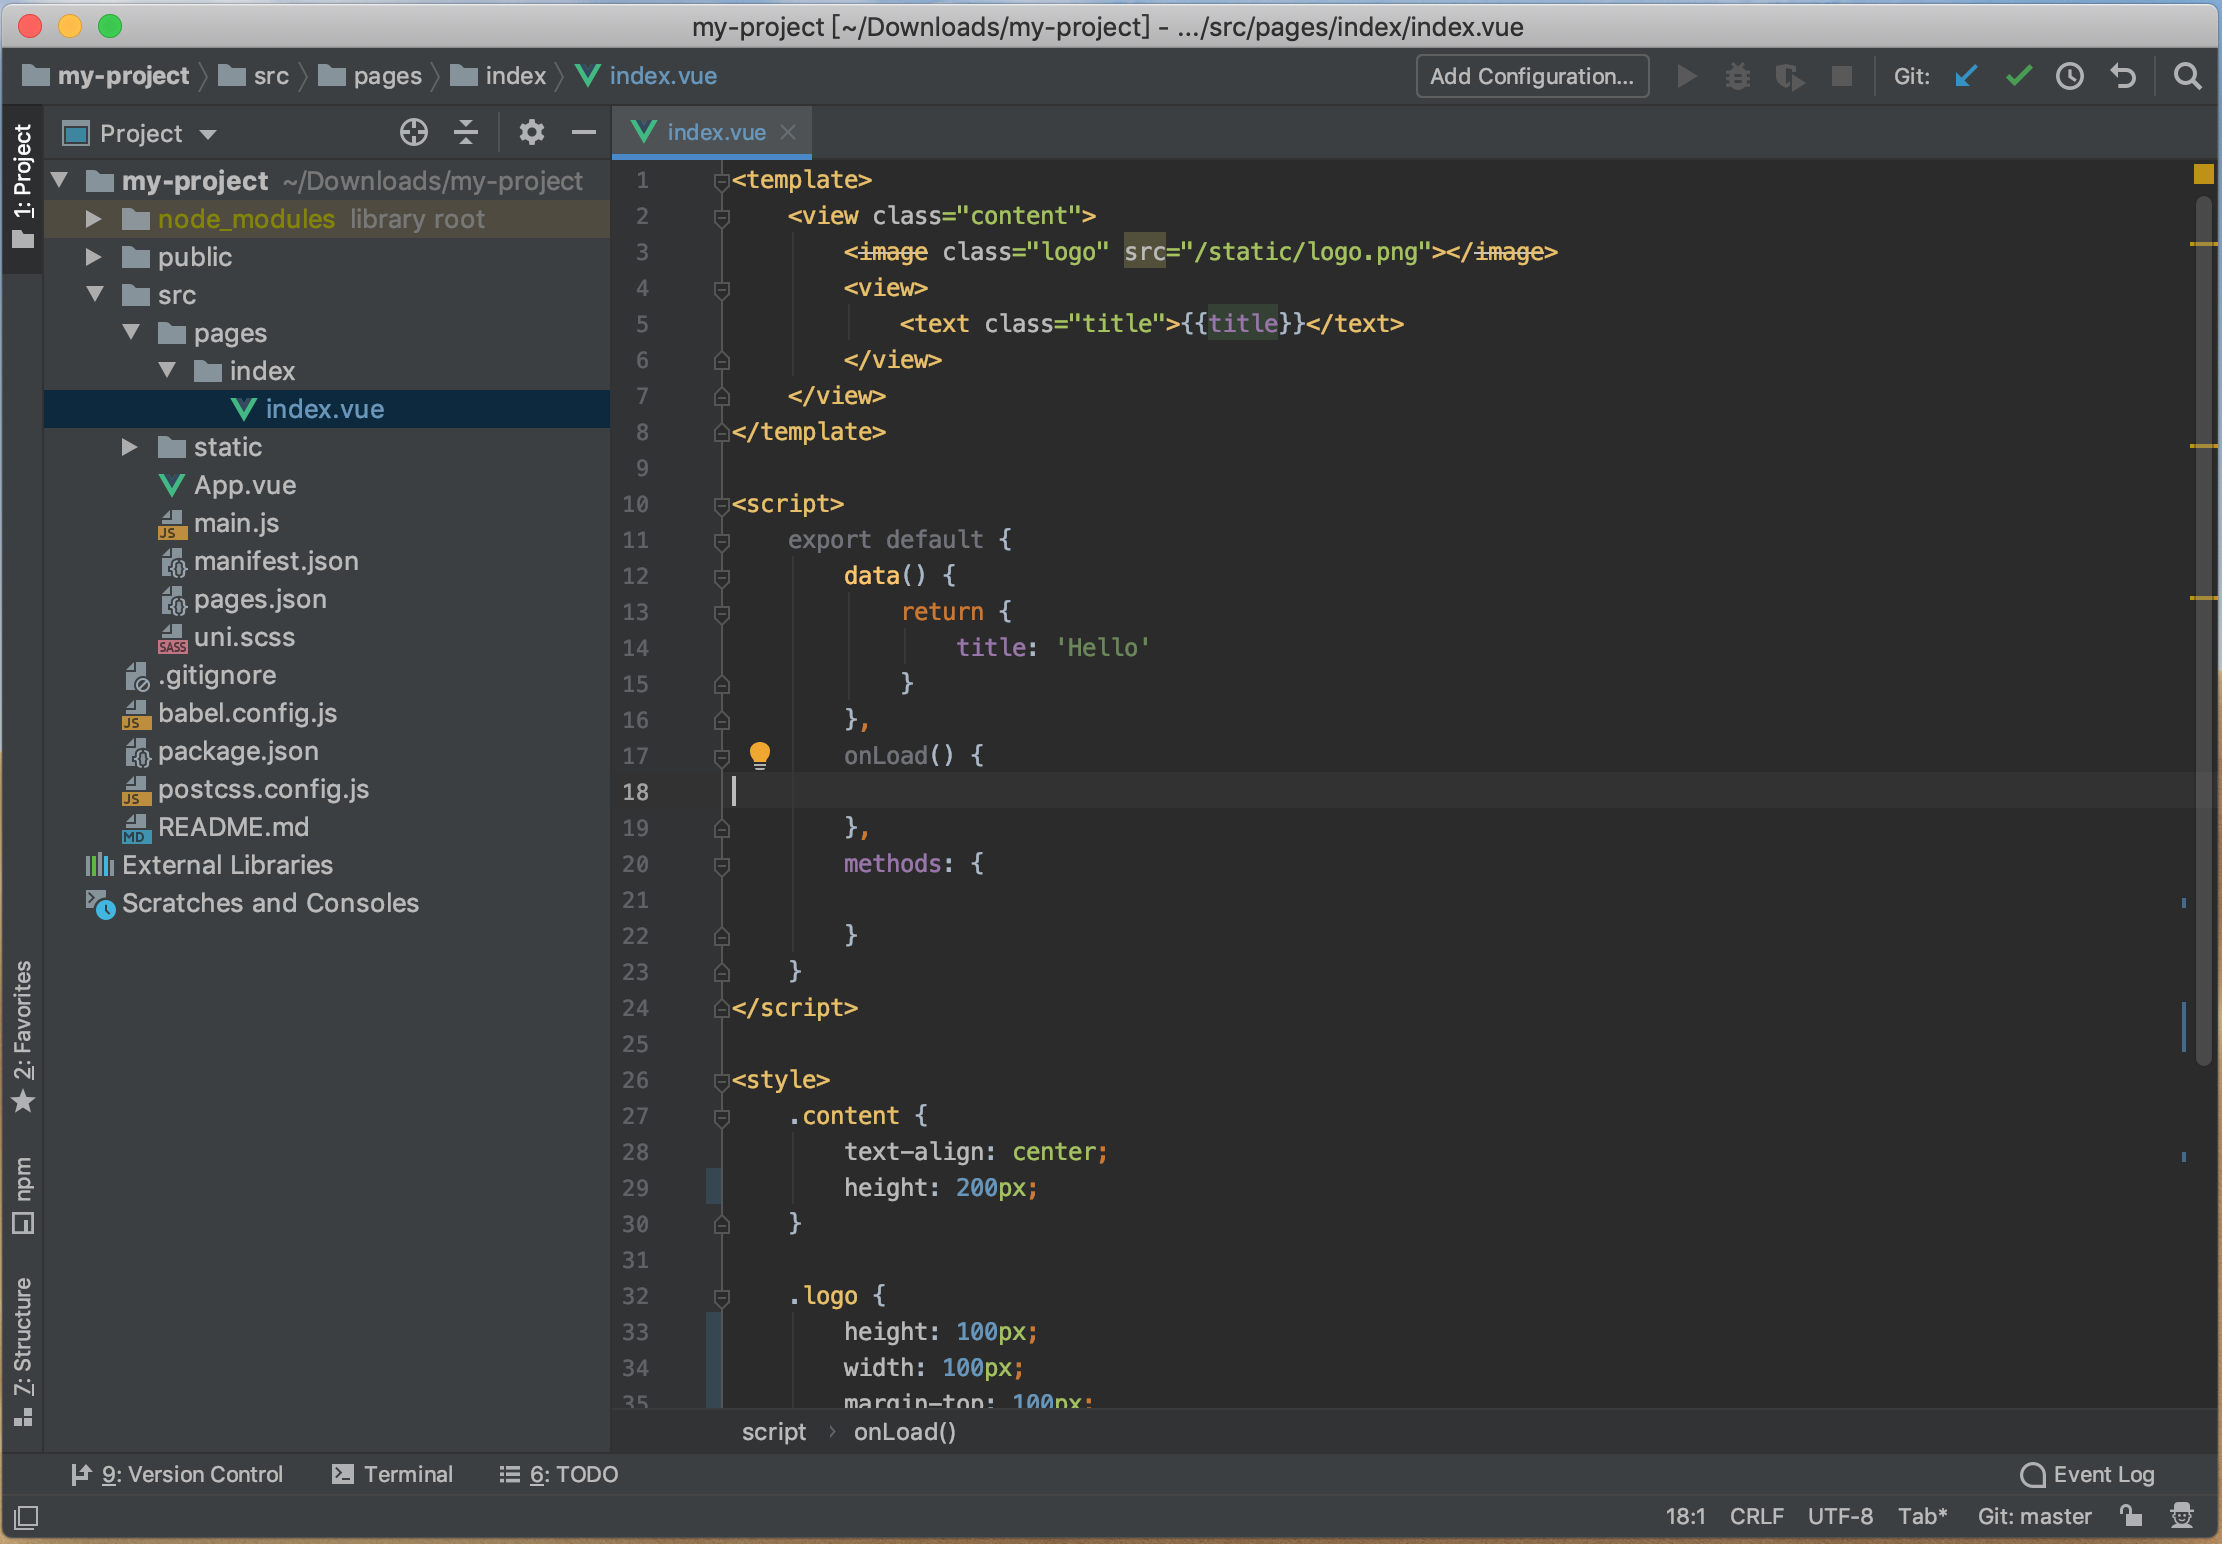
Task: Collapse the pages folder
Action: pos(132,332)
